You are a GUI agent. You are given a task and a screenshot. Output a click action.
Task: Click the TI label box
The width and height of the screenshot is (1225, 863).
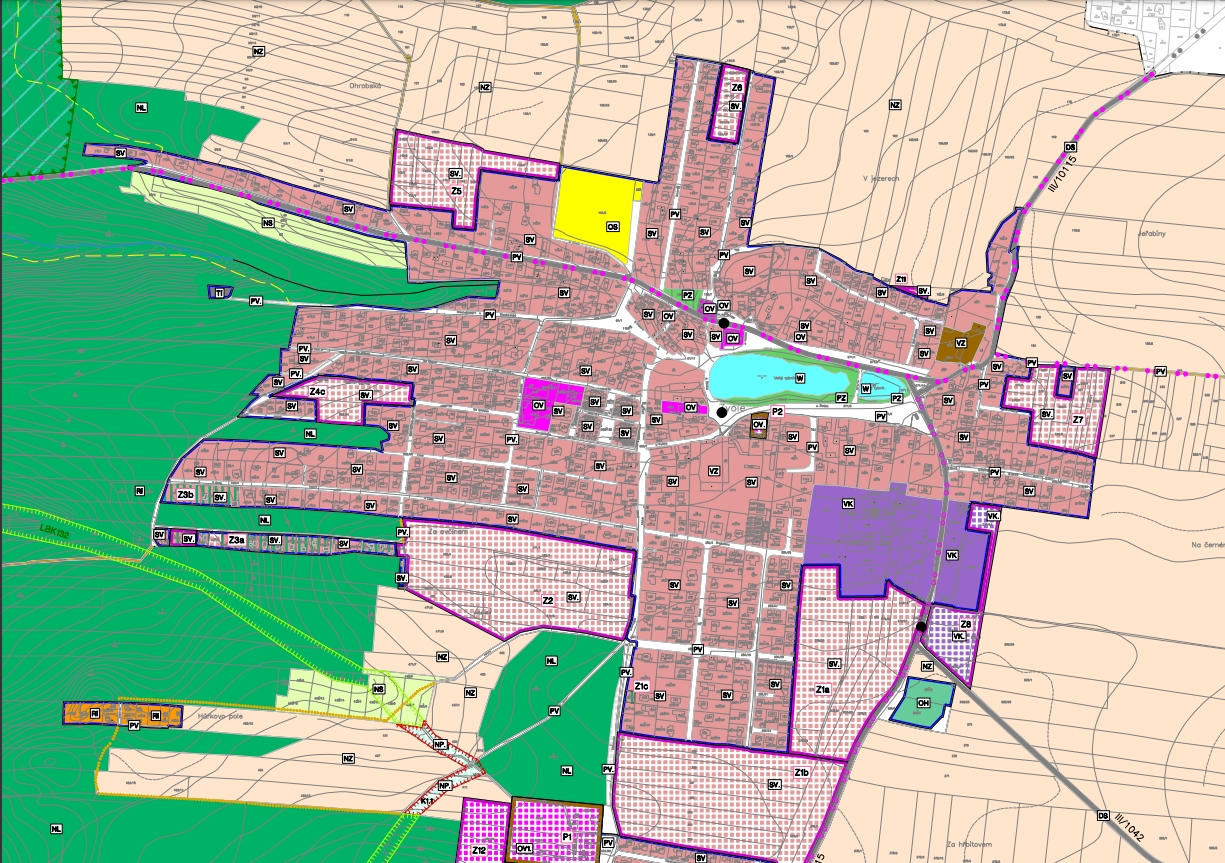click(x=218, y=293)
